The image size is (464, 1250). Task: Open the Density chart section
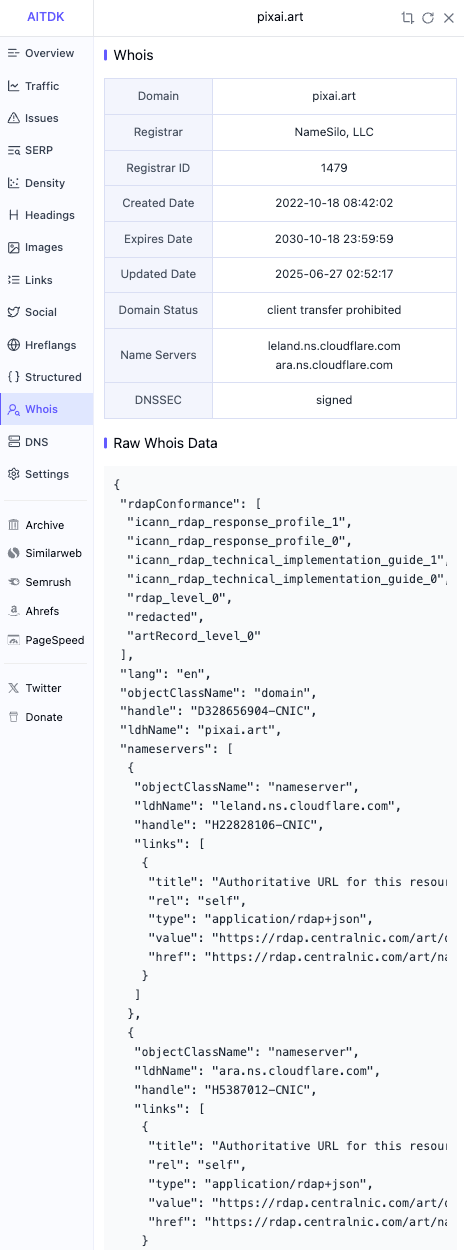pos(46,183)
